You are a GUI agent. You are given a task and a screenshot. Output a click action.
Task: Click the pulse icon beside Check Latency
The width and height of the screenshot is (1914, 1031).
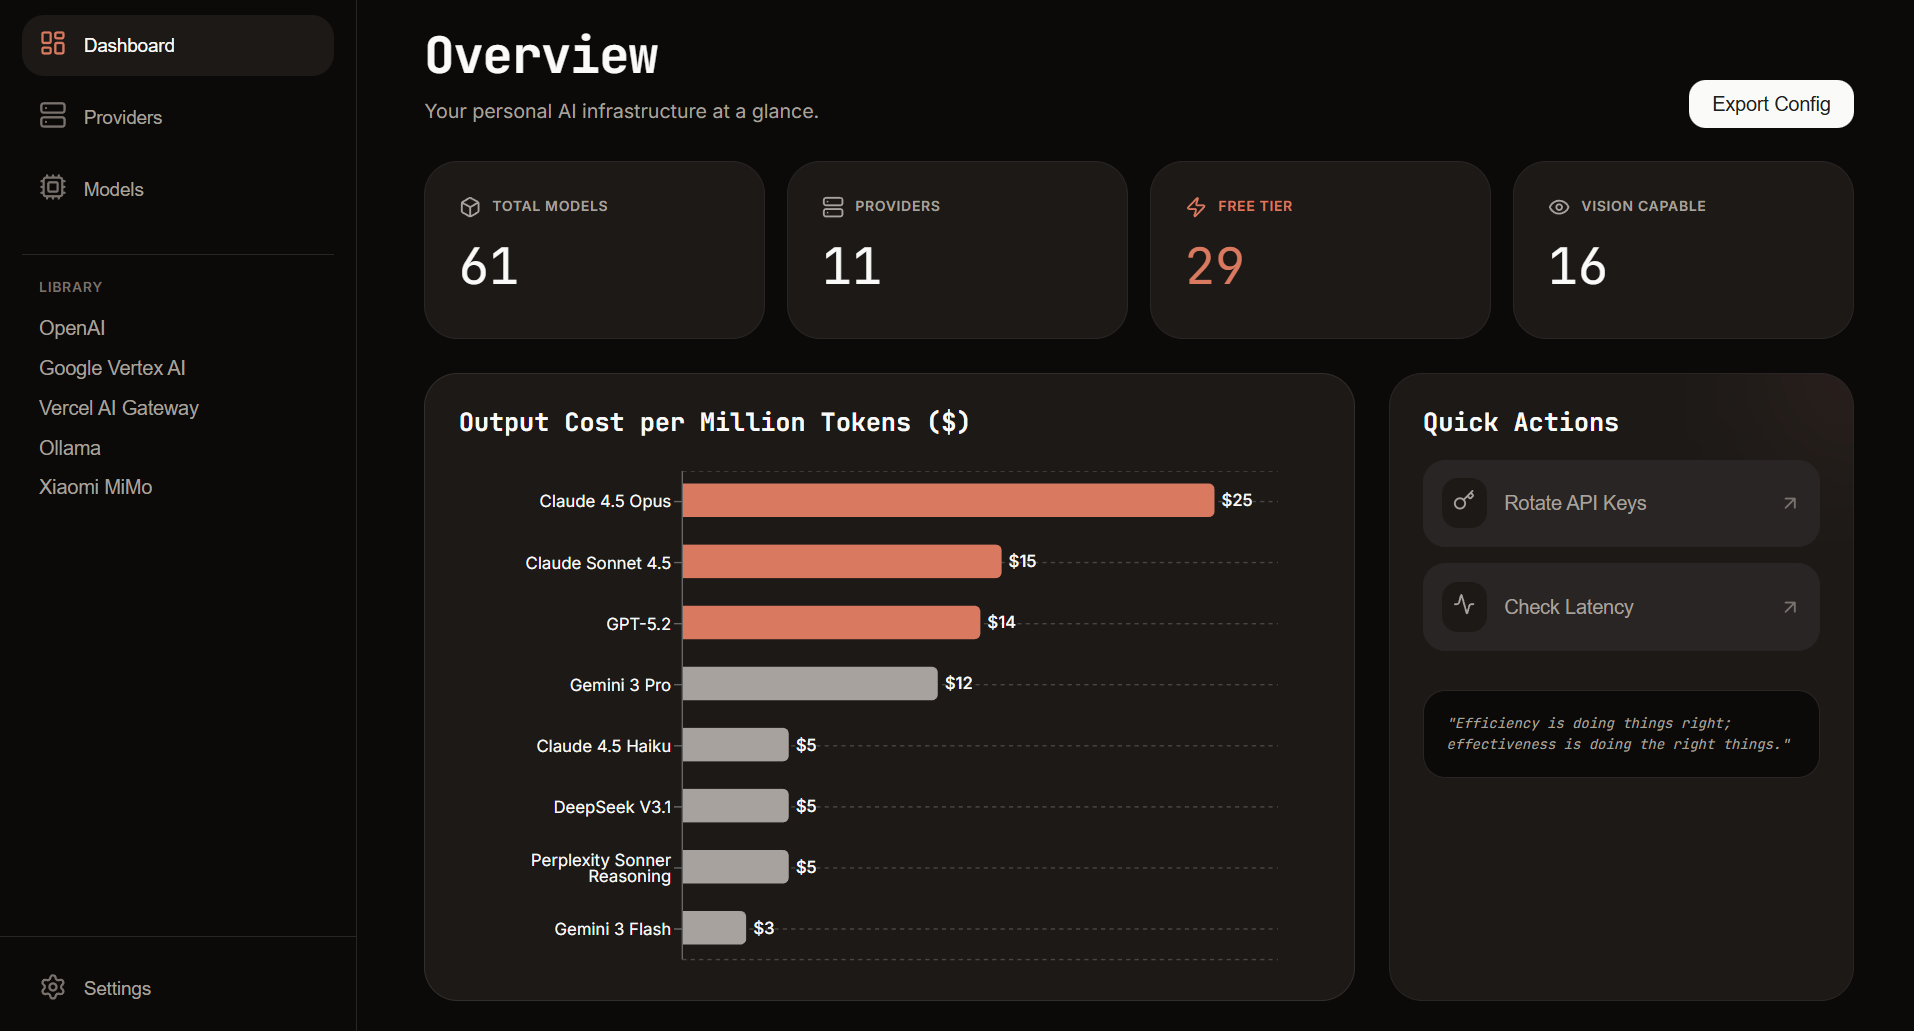(1464, 606)
